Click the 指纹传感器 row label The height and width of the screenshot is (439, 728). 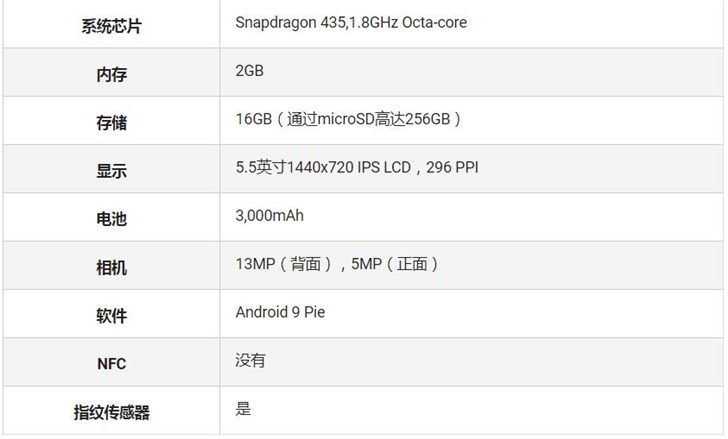click(x=111, y=412)
